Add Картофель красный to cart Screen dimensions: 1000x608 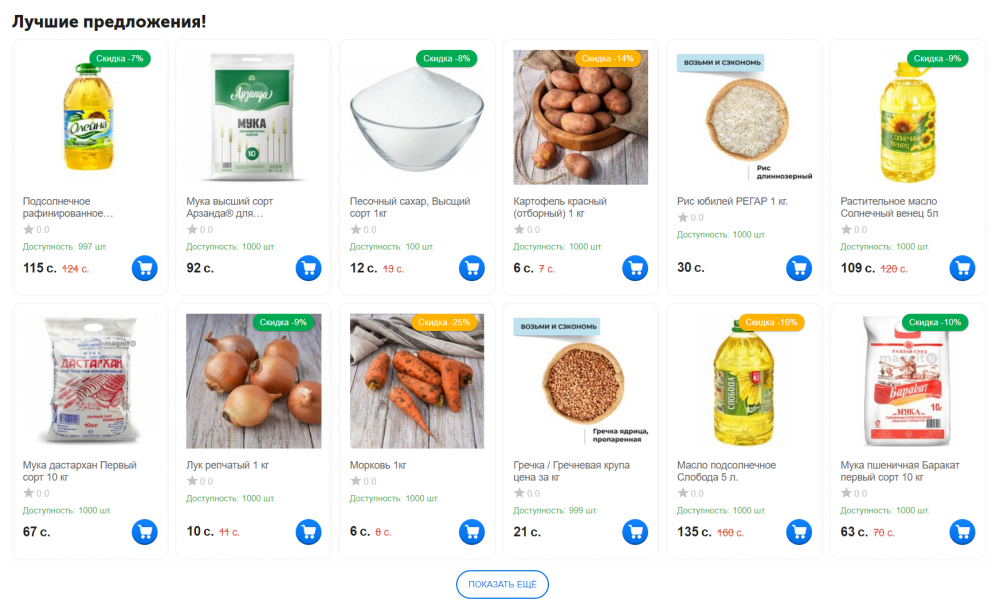[x=635, y=268]
